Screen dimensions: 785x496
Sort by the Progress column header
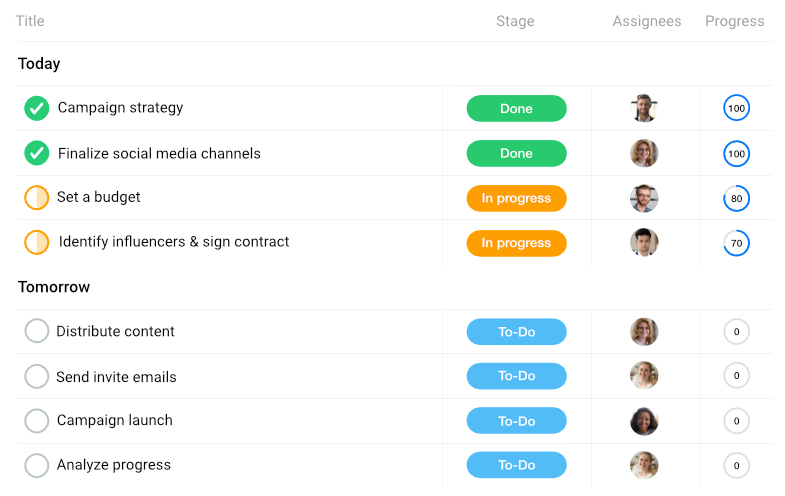pyautogui.click(x=734, y=21)
